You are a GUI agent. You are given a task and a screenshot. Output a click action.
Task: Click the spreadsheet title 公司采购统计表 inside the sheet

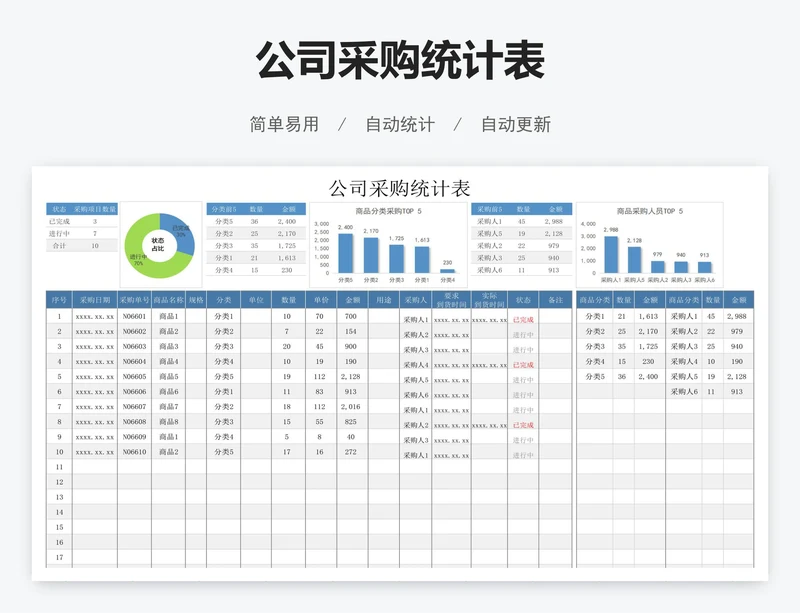click(x=399, y=188)
